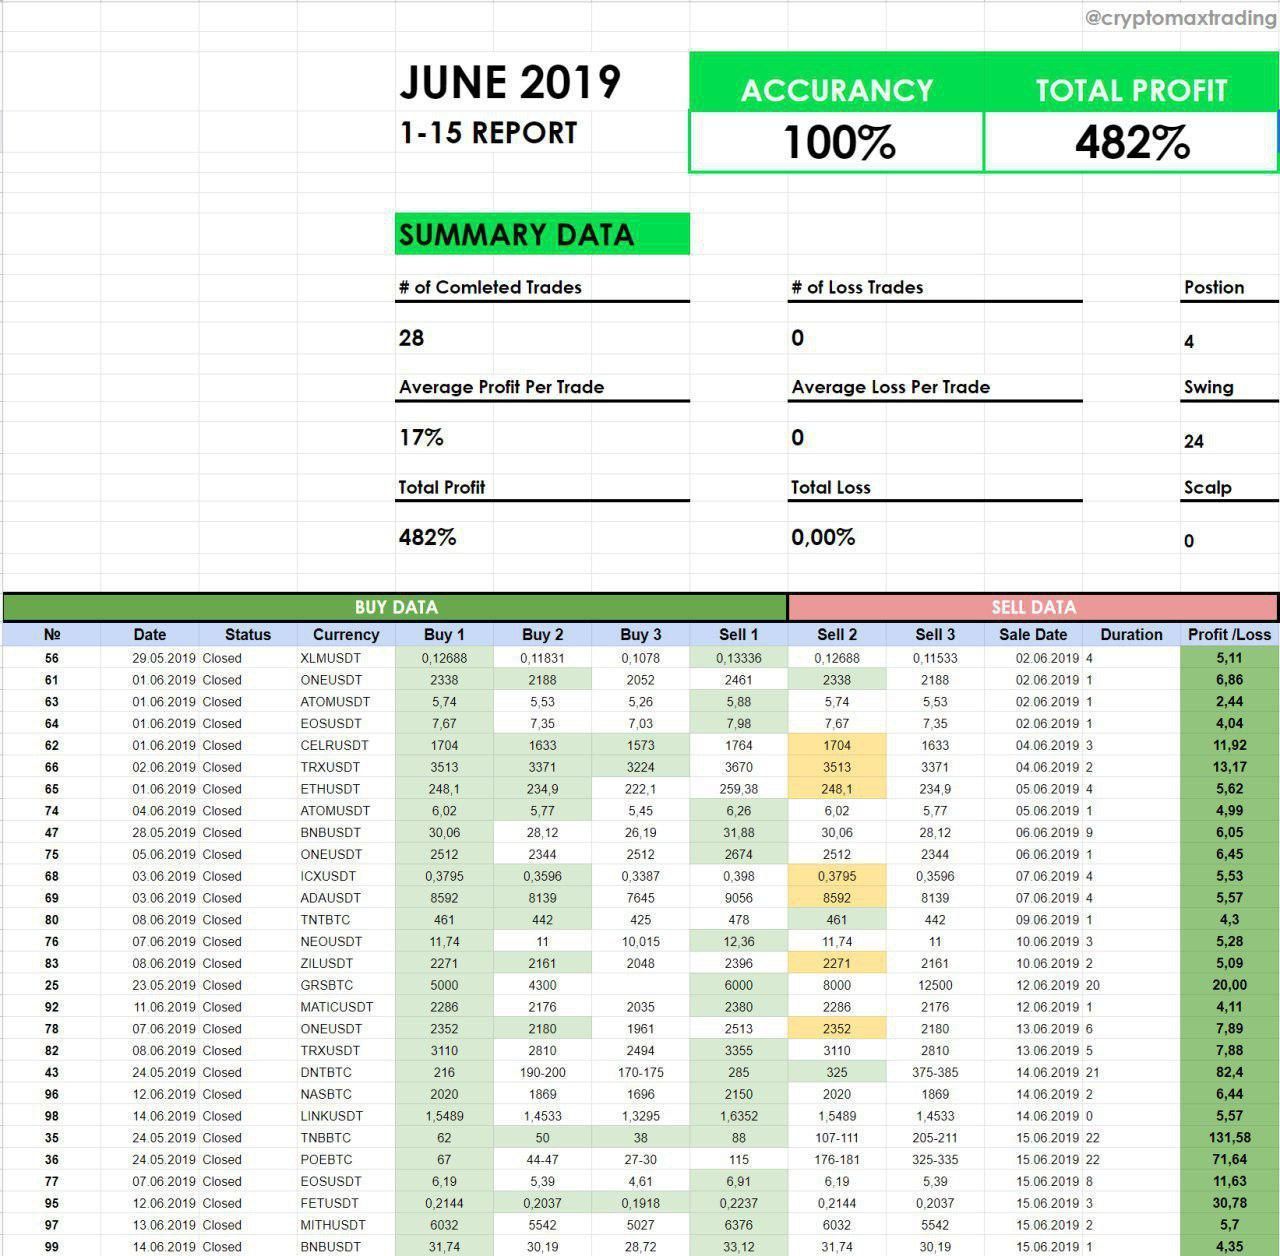Select the MATICUSDT currency cell
The height and width of the screenshot is (1256, 1280).
click(x=346, y=1007)
